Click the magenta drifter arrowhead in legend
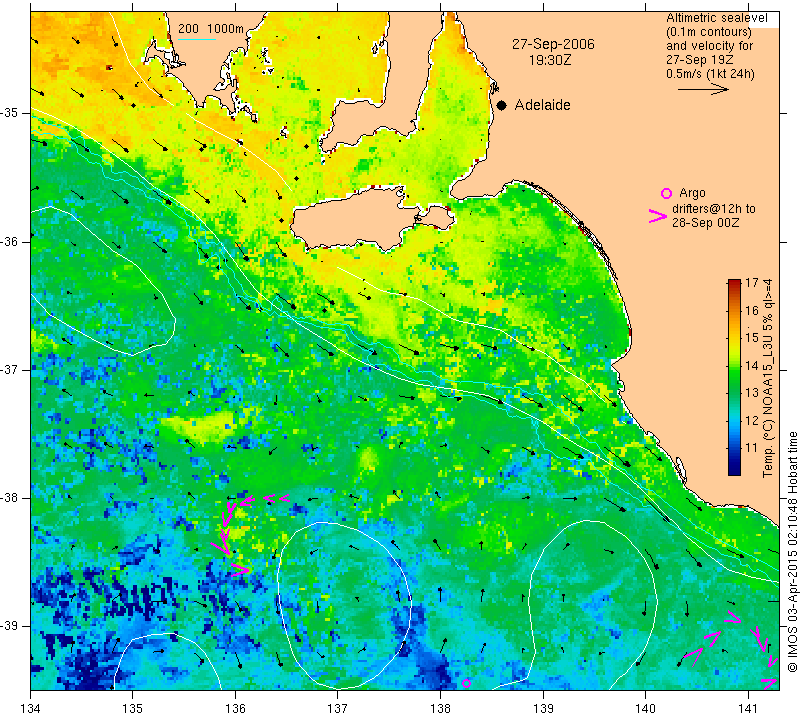 [x=658, y=216]
